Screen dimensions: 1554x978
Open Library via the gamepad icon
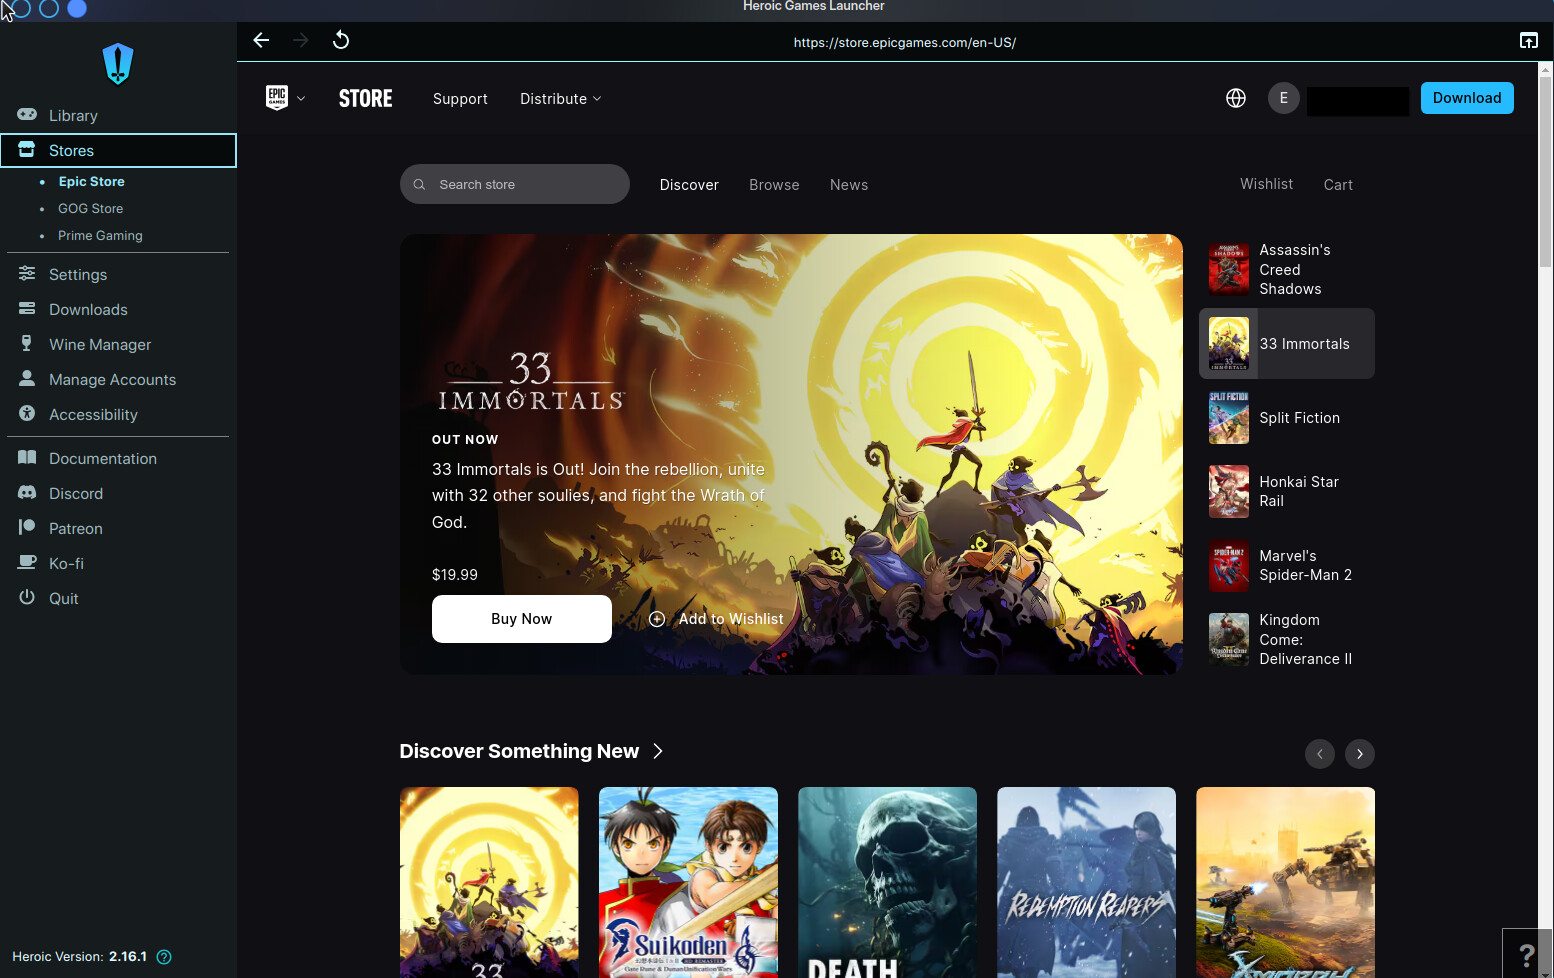coord(27,115)
